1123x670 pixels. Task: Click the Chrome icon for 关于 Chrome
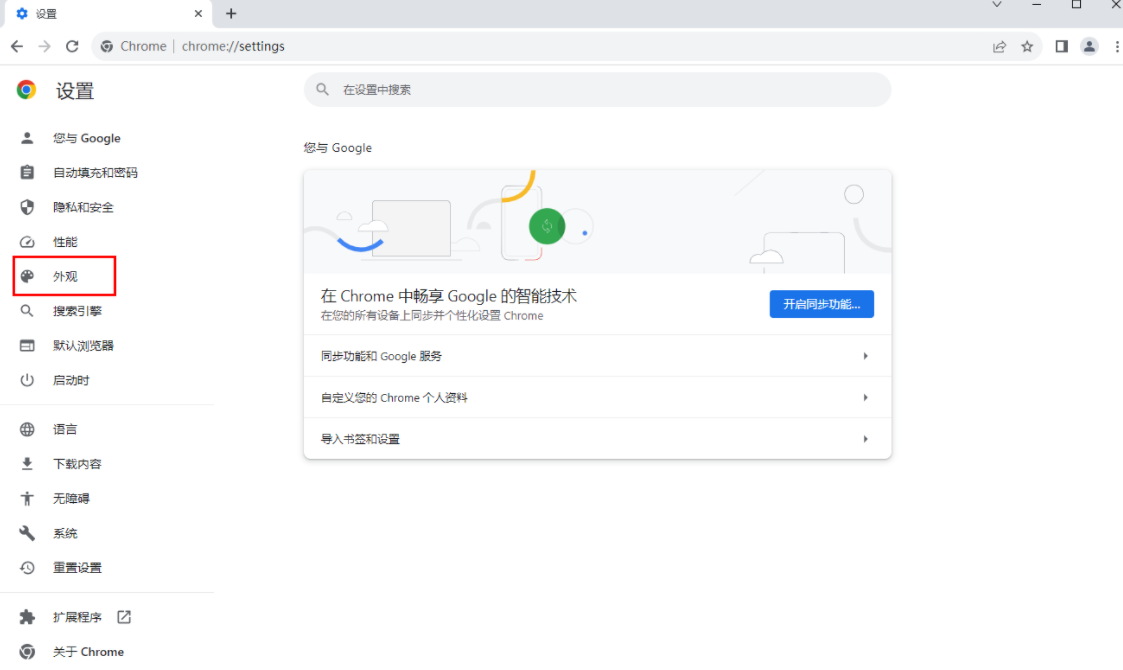click(27, 651)
